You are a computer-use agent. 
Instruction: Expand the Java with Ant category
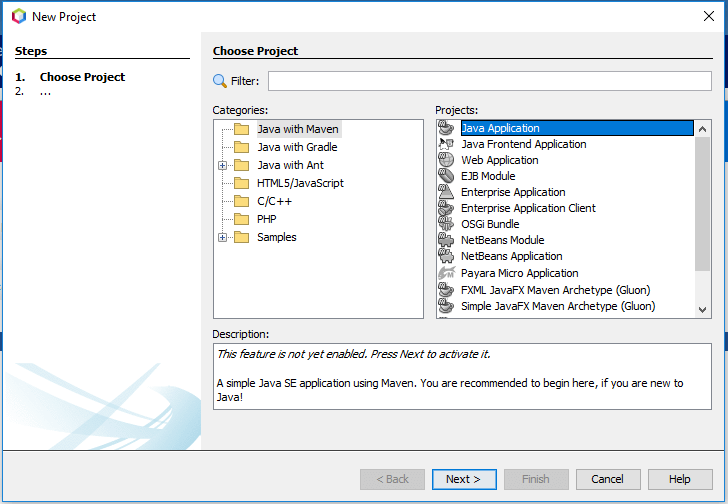tap(222, 165)
